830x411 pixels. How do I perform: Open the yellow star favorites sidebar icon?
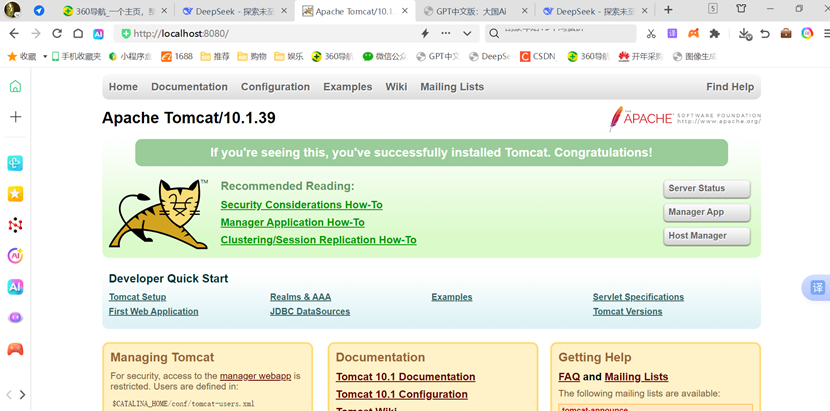click(x=15, y=194)
